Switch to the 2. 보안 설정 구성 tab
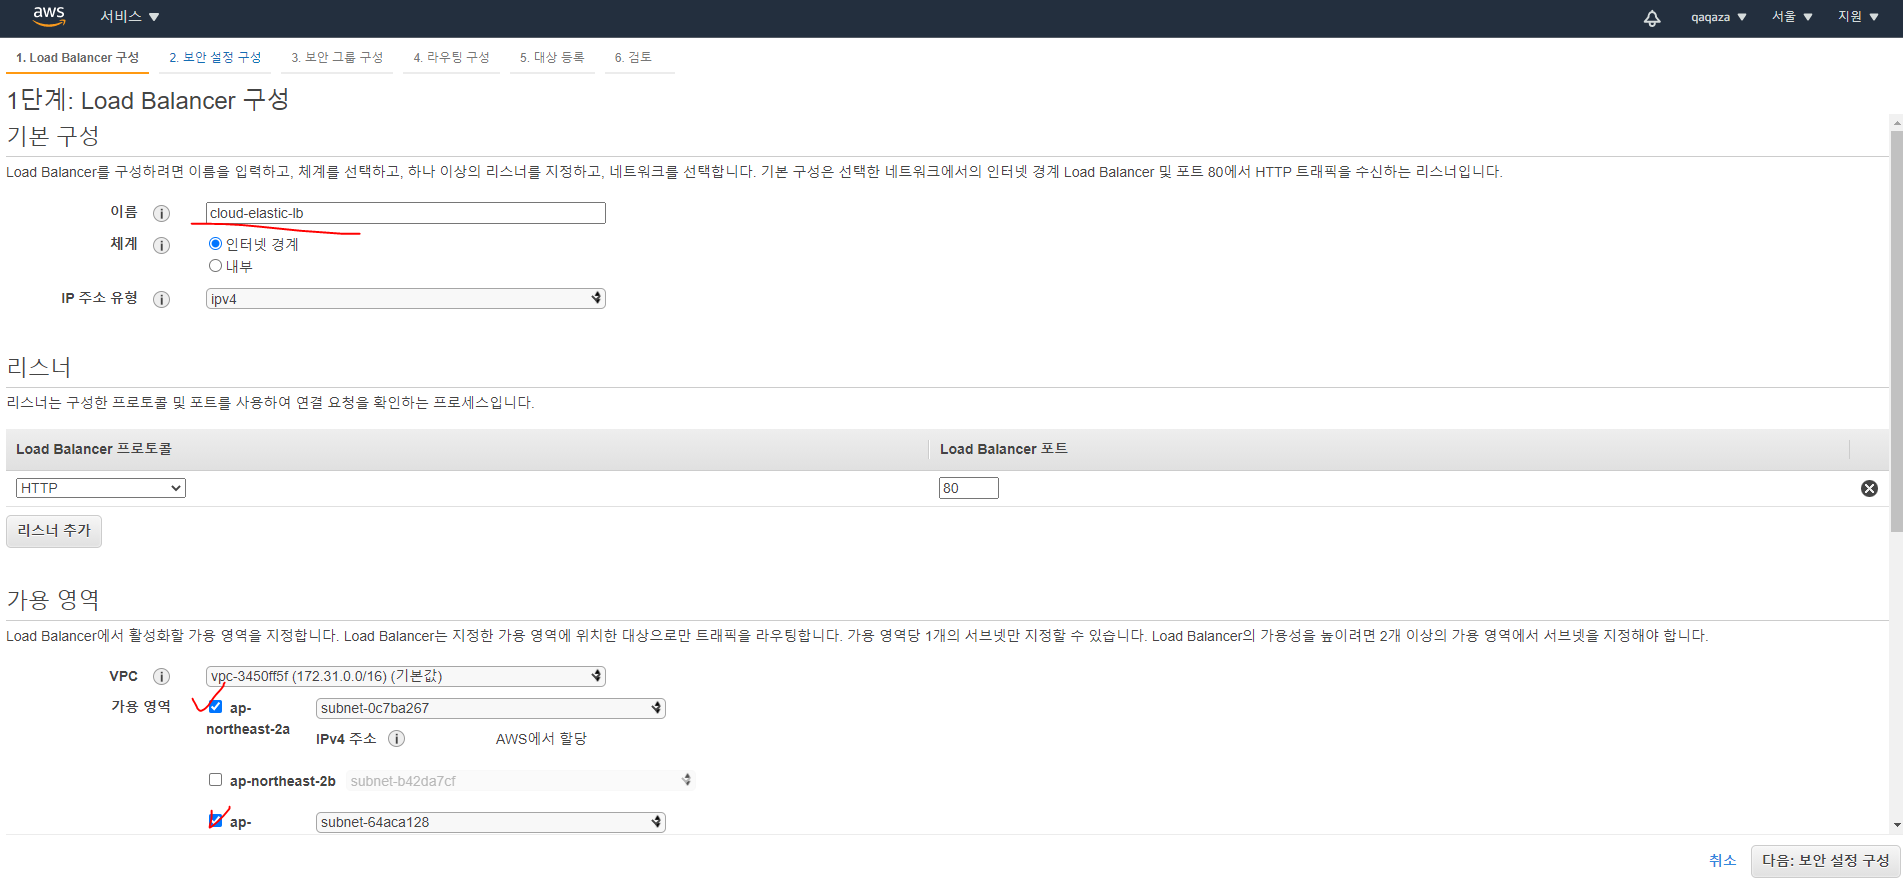The height and width of the screenshot is (893, 1903). click(215, 58)
